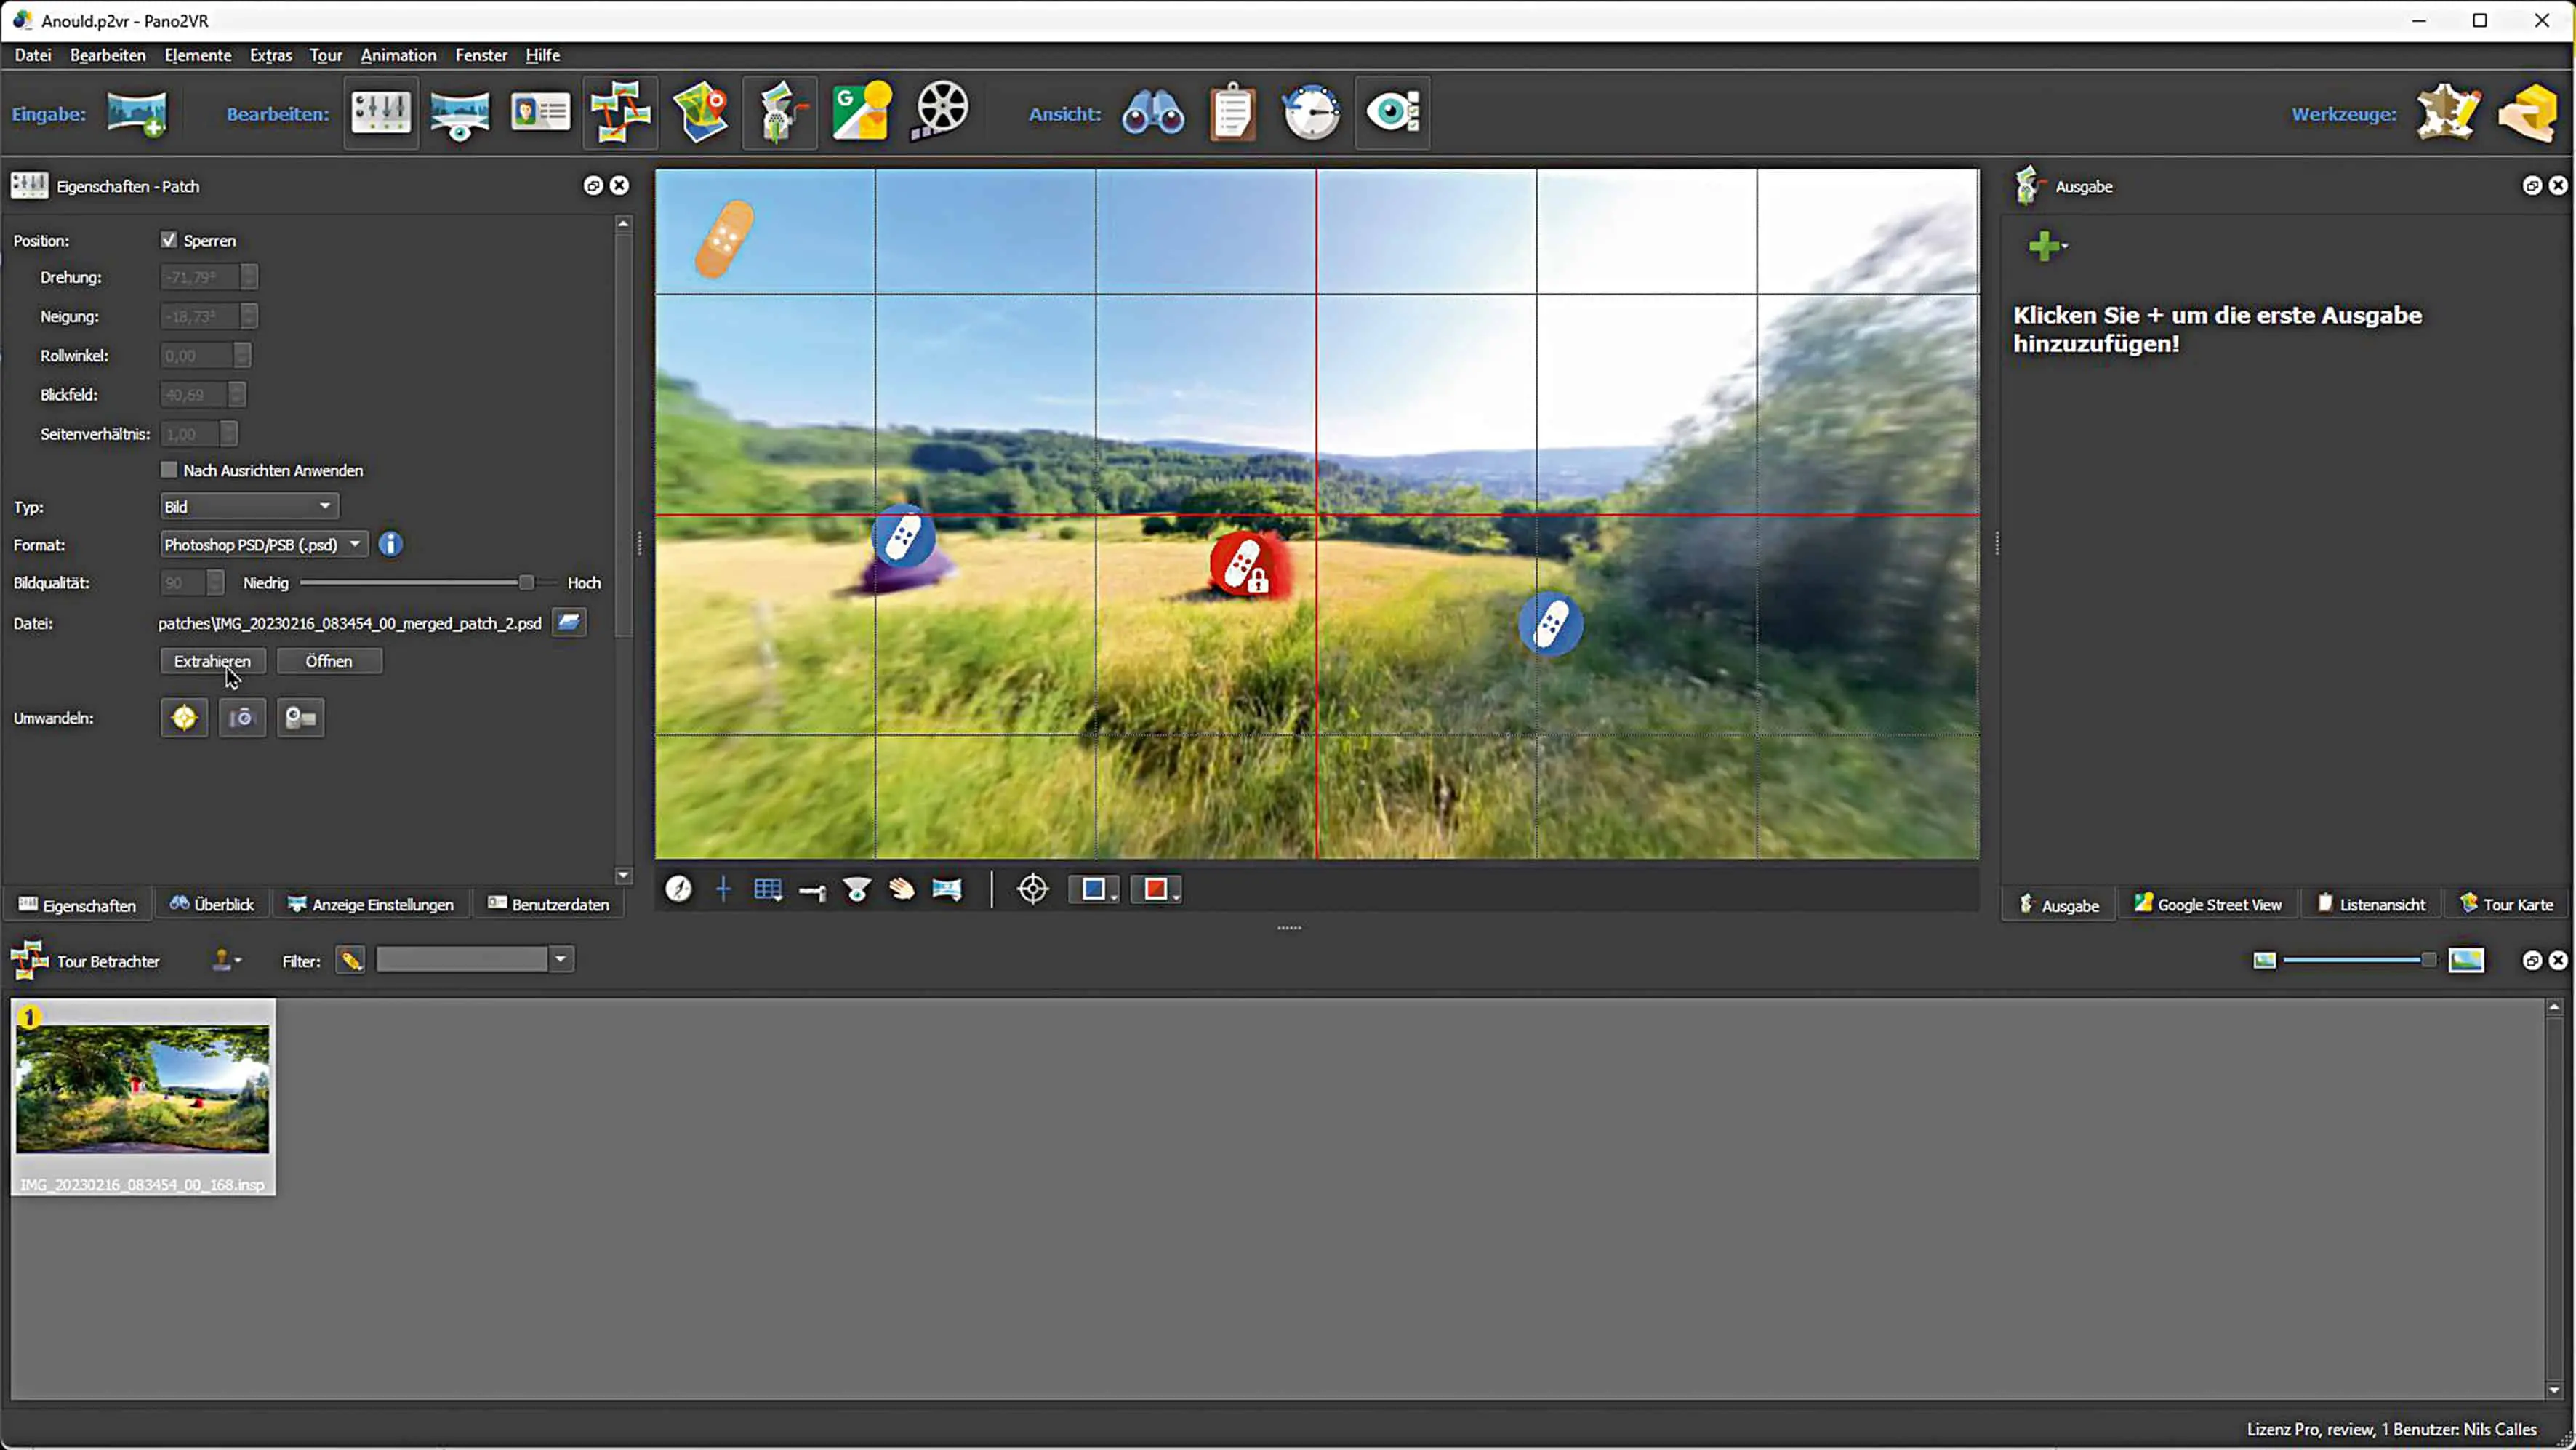Click the crosshair target icon below viewer
This screenshot has width=2576, height=1450.
pyautogui.click(x=1032, y=889)
